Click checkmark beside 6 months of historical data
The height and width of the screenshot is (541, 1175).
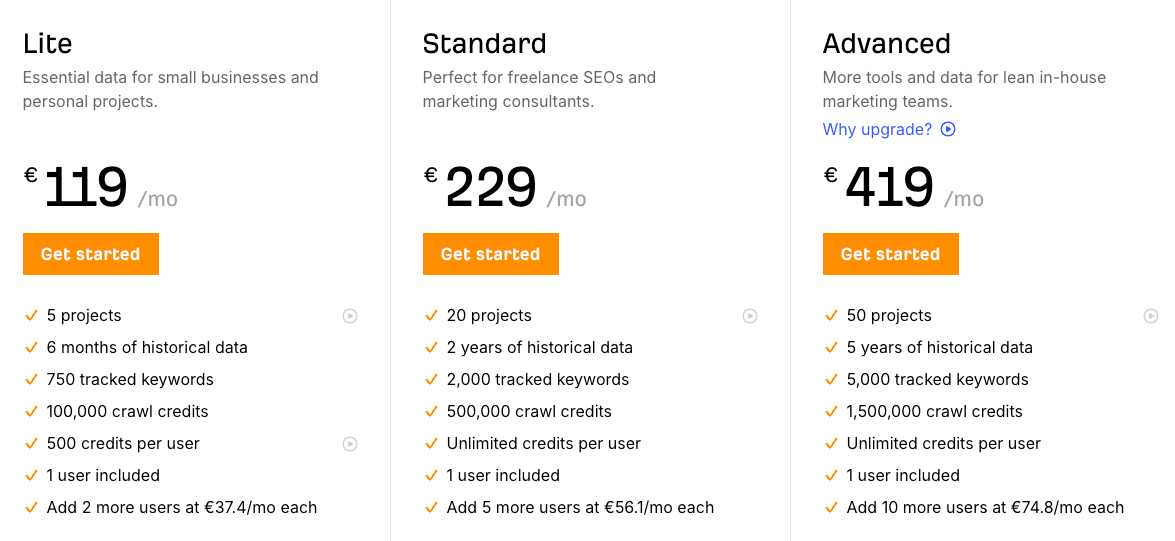click(31, 348)
